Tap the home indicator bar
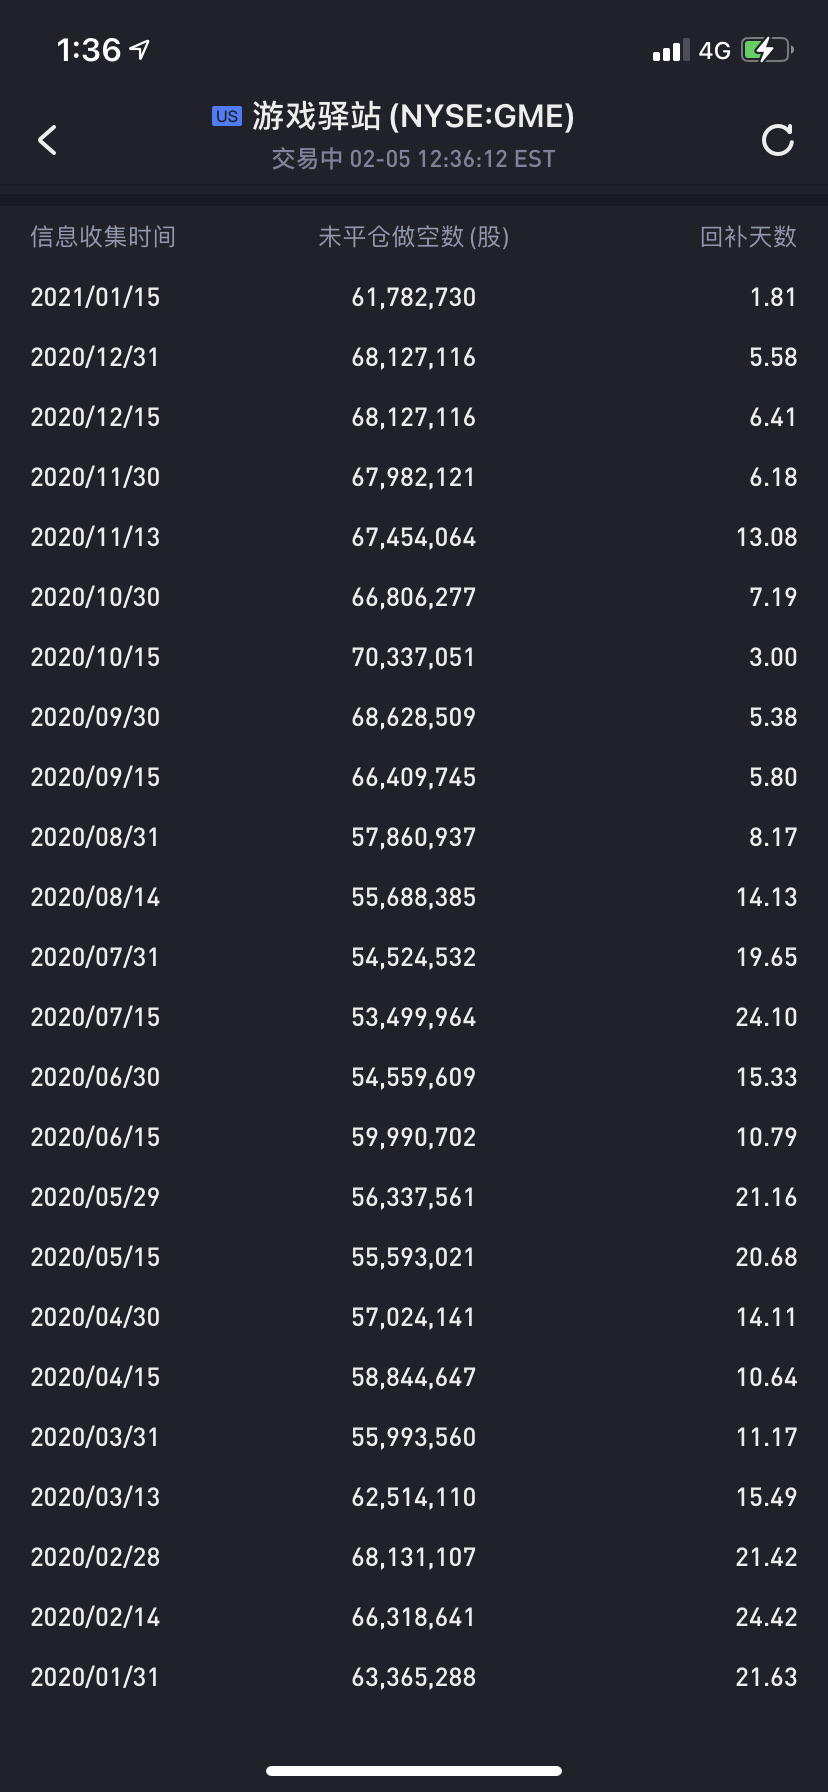This screenshot has width=828, height=1792. tap(414, 1771)
